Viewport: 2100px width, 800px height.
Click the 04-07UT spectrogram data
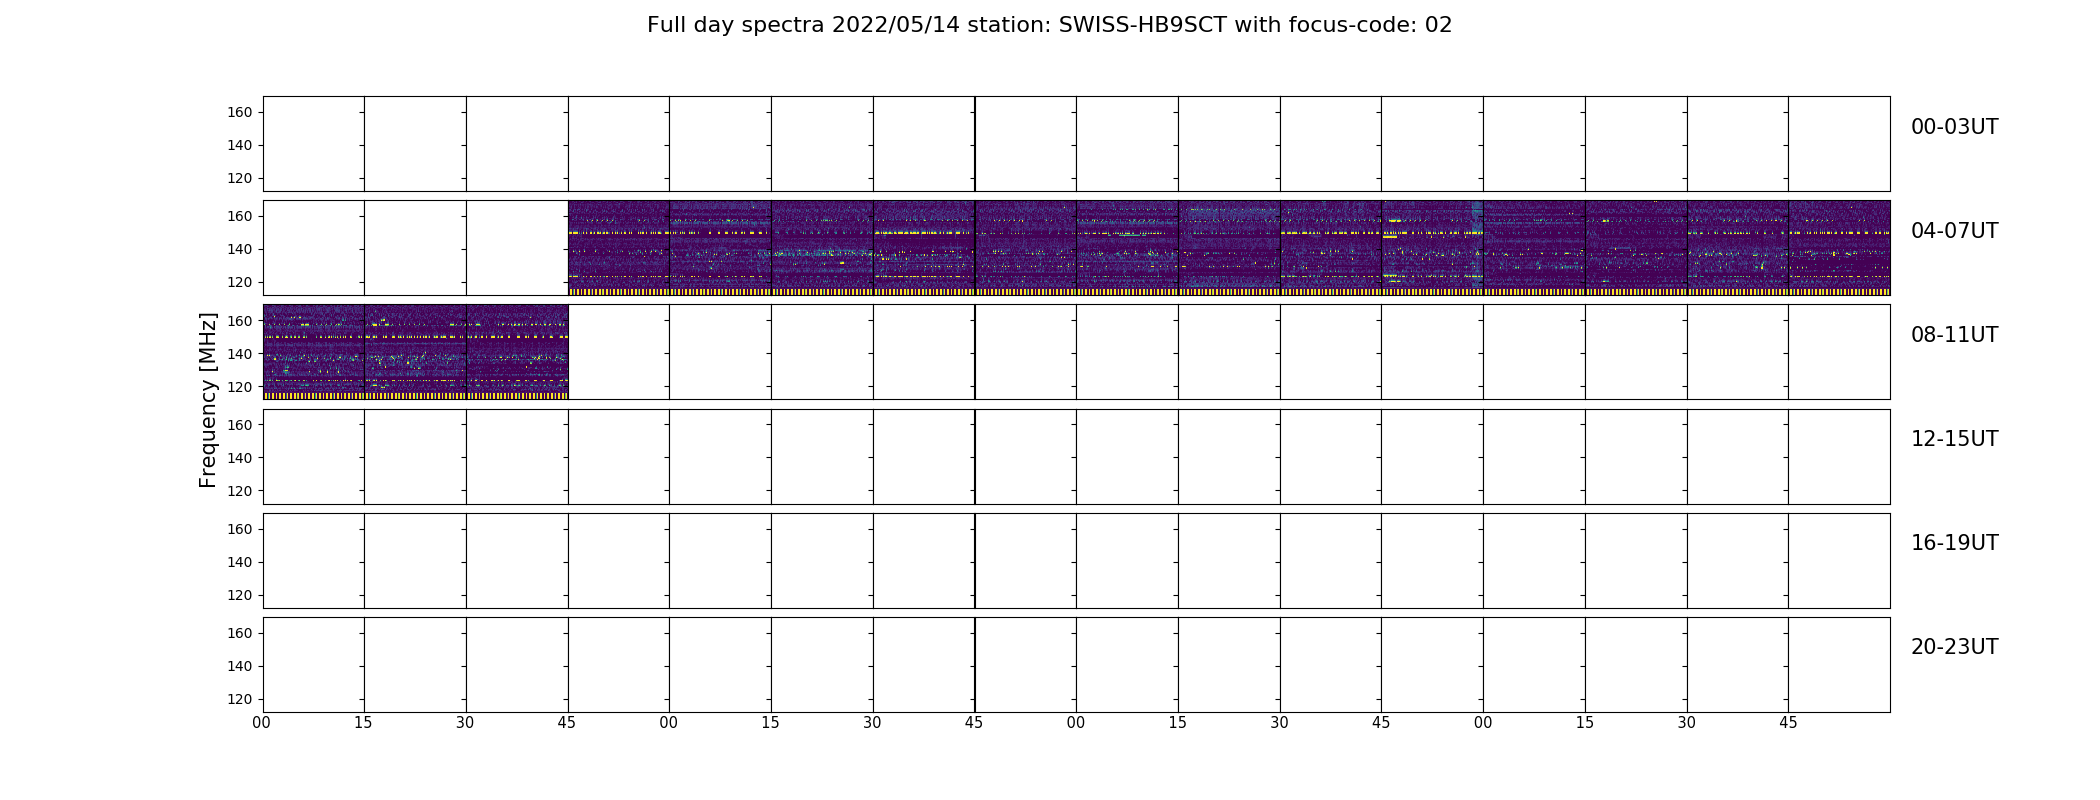[1229, 248]
